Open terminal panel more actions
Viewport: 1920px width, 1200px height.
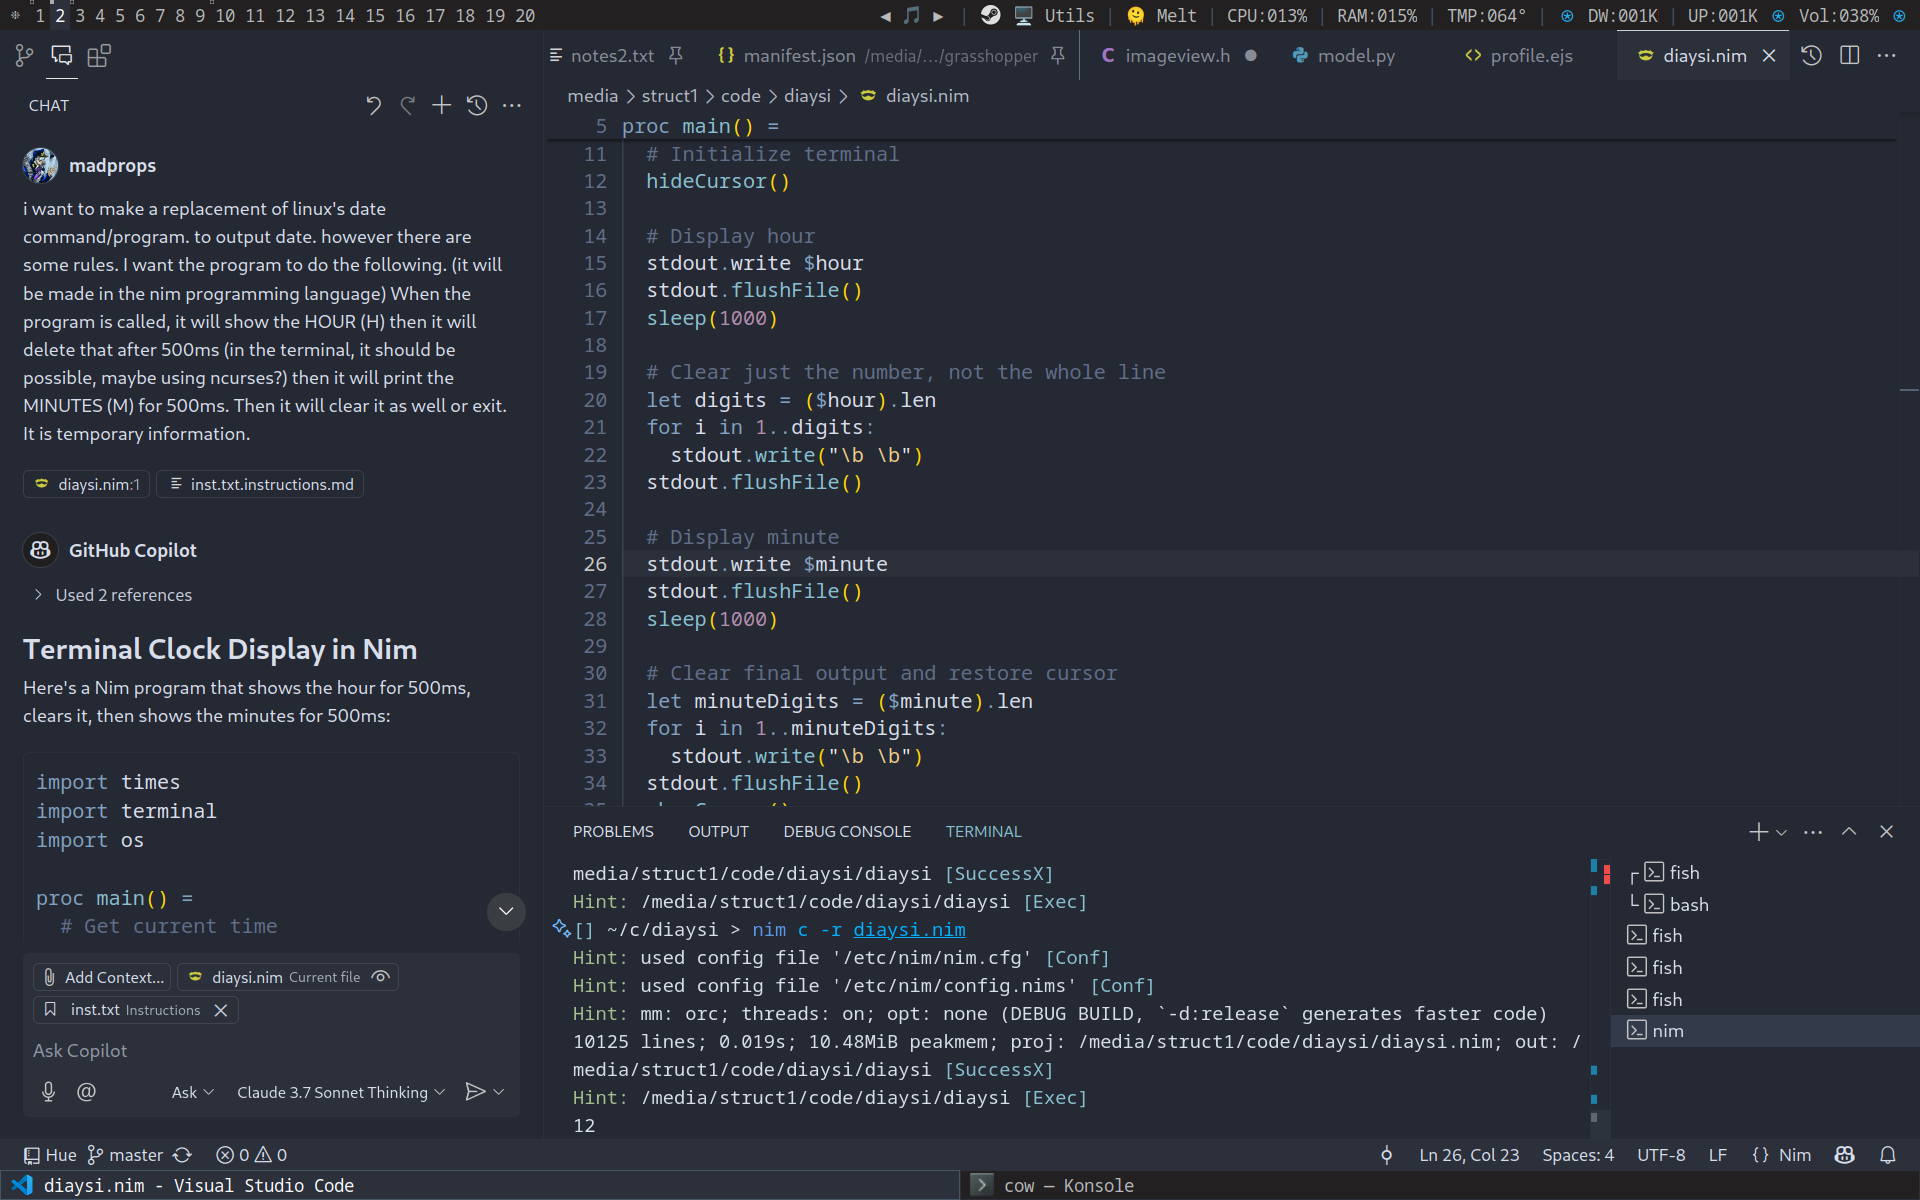1813,832
